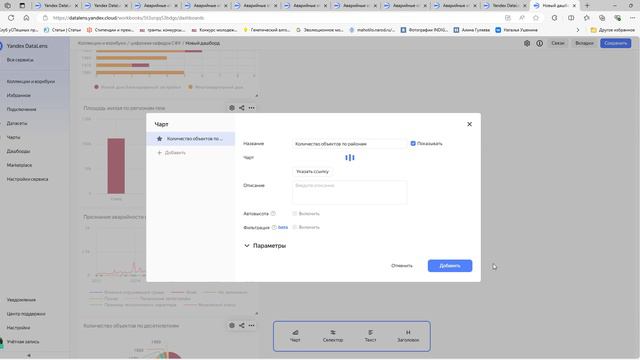Click the blue column chart icon

point(350,158)
